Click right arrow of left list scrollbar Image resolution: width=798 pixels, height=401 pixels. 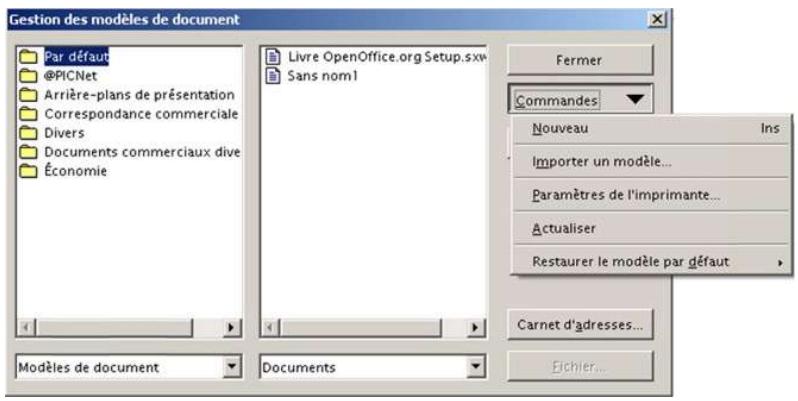tap(232, 328)
